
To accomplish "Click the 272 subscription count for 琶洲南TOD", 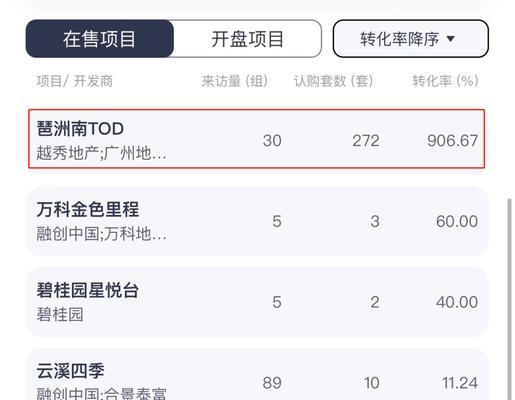I will [366, 140].
